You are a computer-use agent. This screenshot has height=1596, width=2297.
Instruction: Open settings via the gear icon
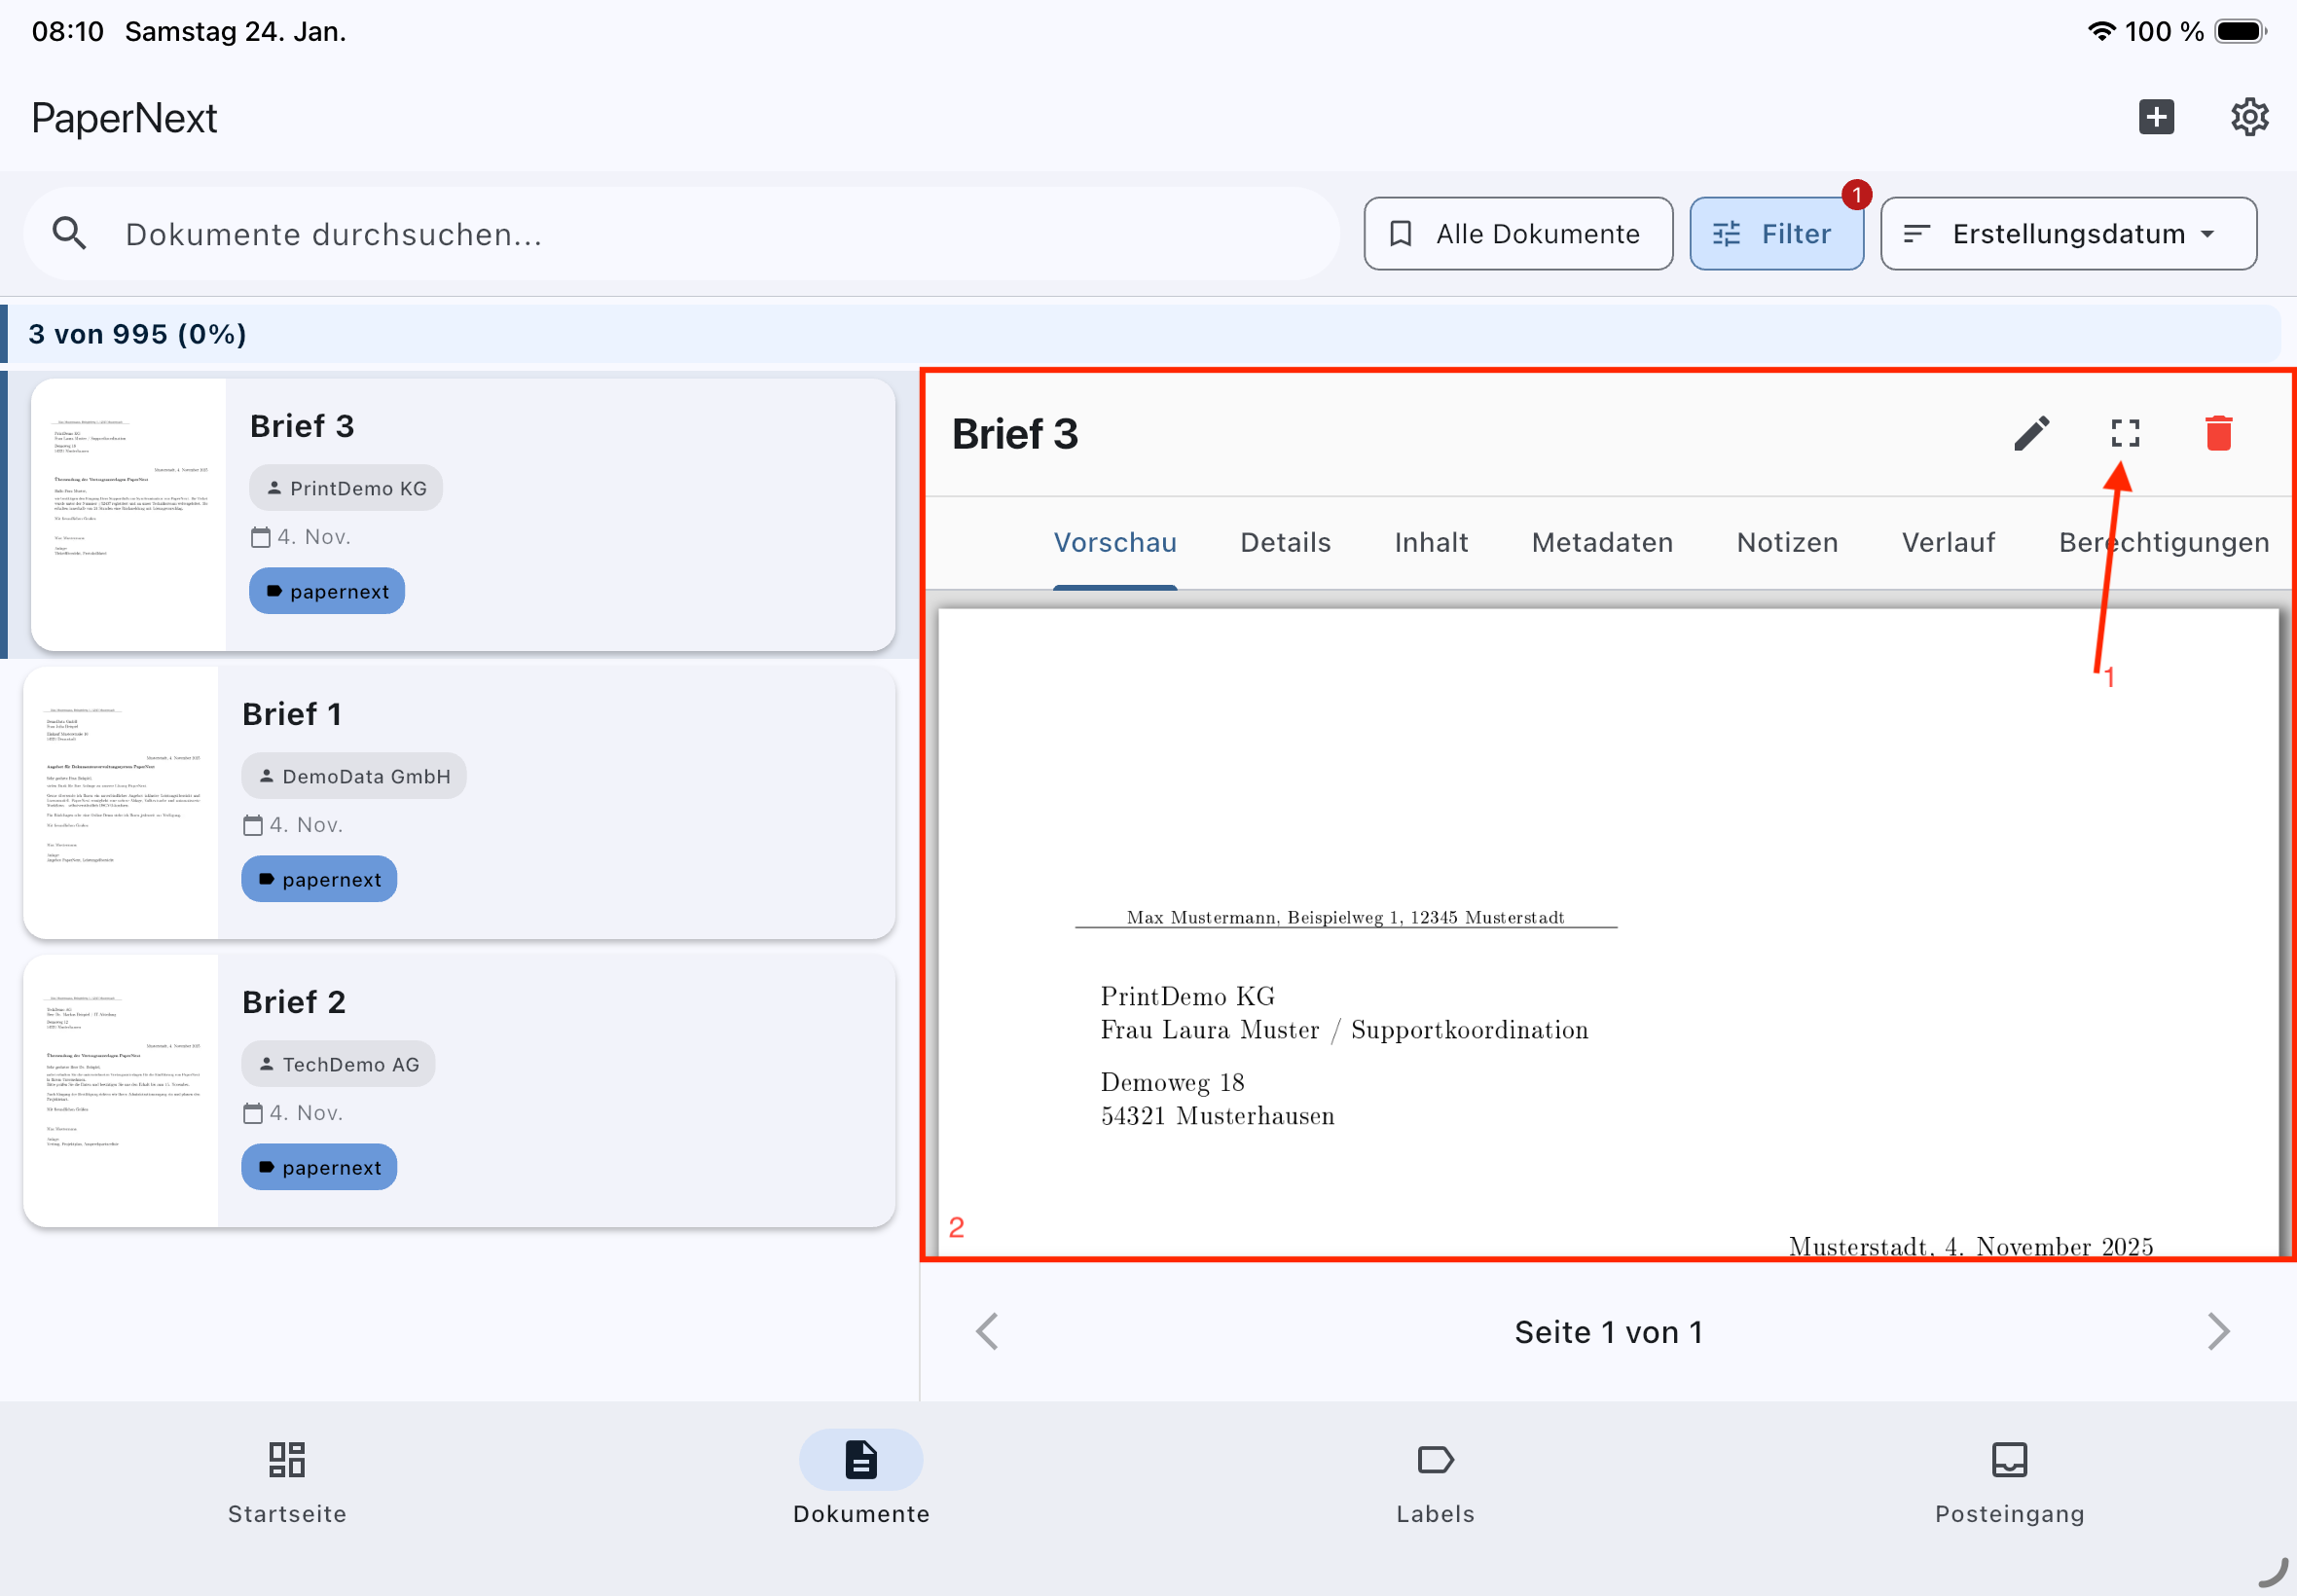pos(2249,117)
